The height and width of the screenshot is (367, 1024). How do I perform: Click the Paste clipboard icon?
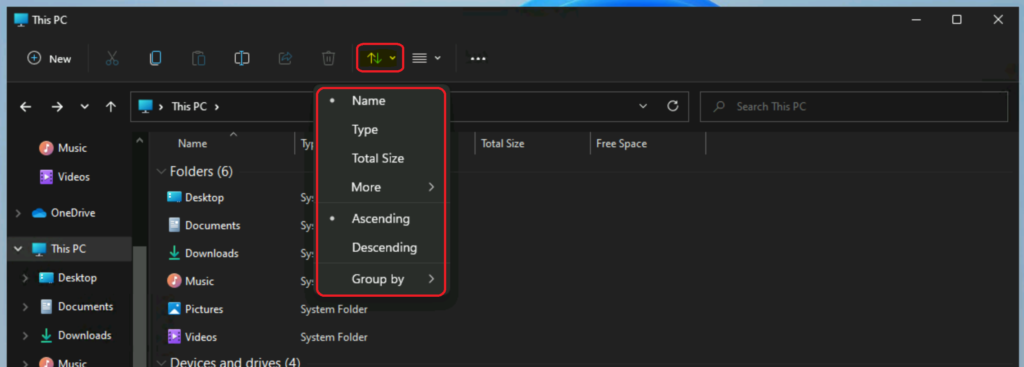tap(199, 59)
